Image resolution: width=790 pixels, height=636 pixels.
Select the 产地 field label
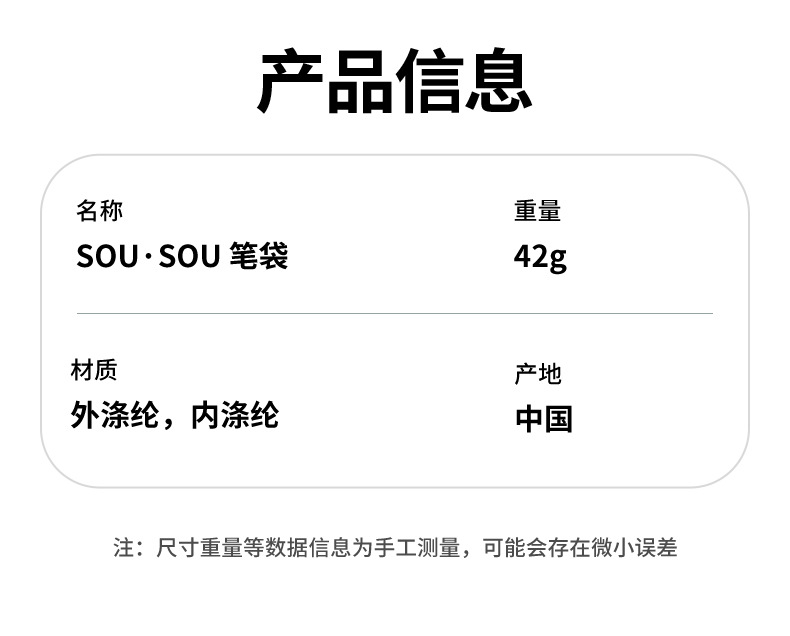pyautogui.click(x=538, y=374)
